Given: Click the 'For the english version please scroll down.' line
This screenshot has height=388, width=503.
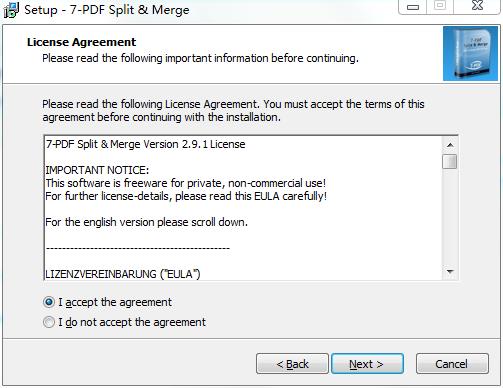Looking at the screenshot, I should coord(147,222).
